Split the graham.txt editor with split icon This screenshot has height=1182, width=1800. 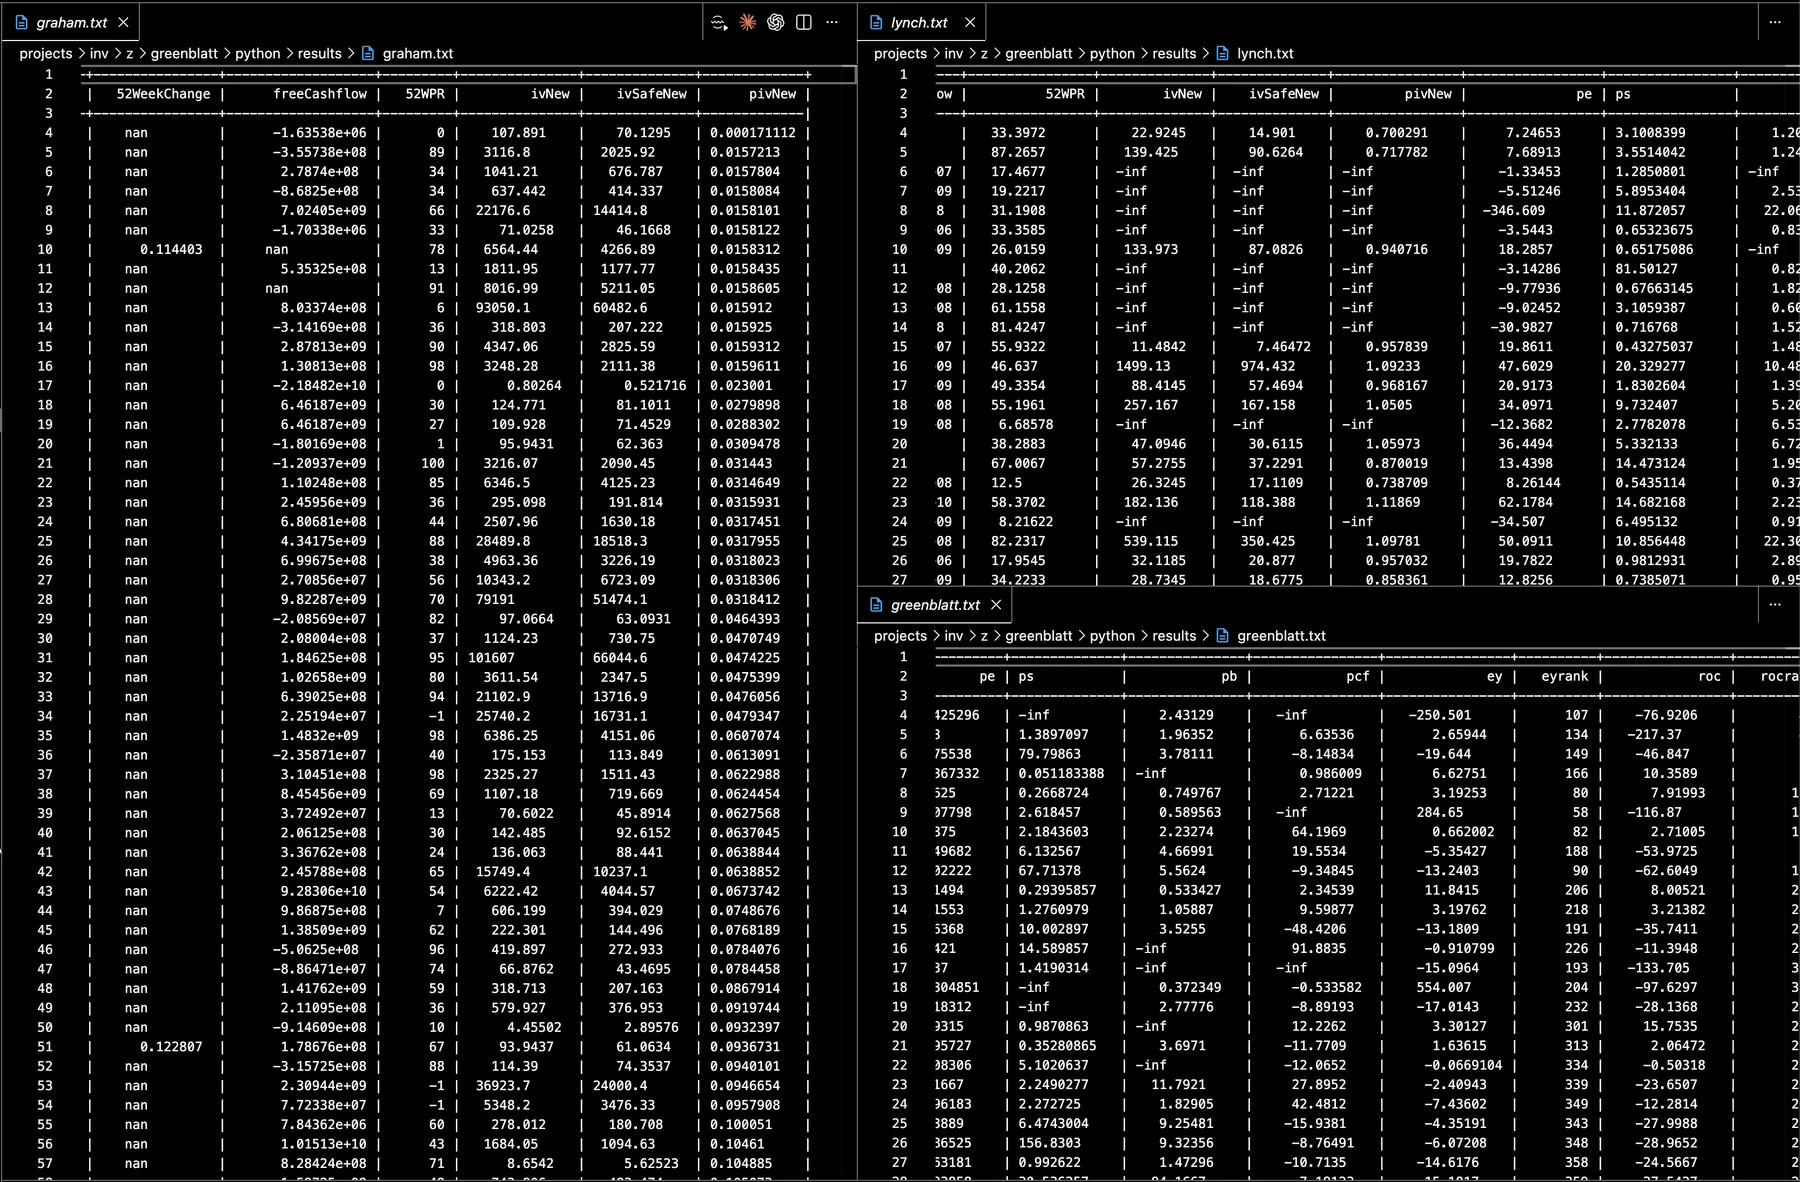[803, 22]
